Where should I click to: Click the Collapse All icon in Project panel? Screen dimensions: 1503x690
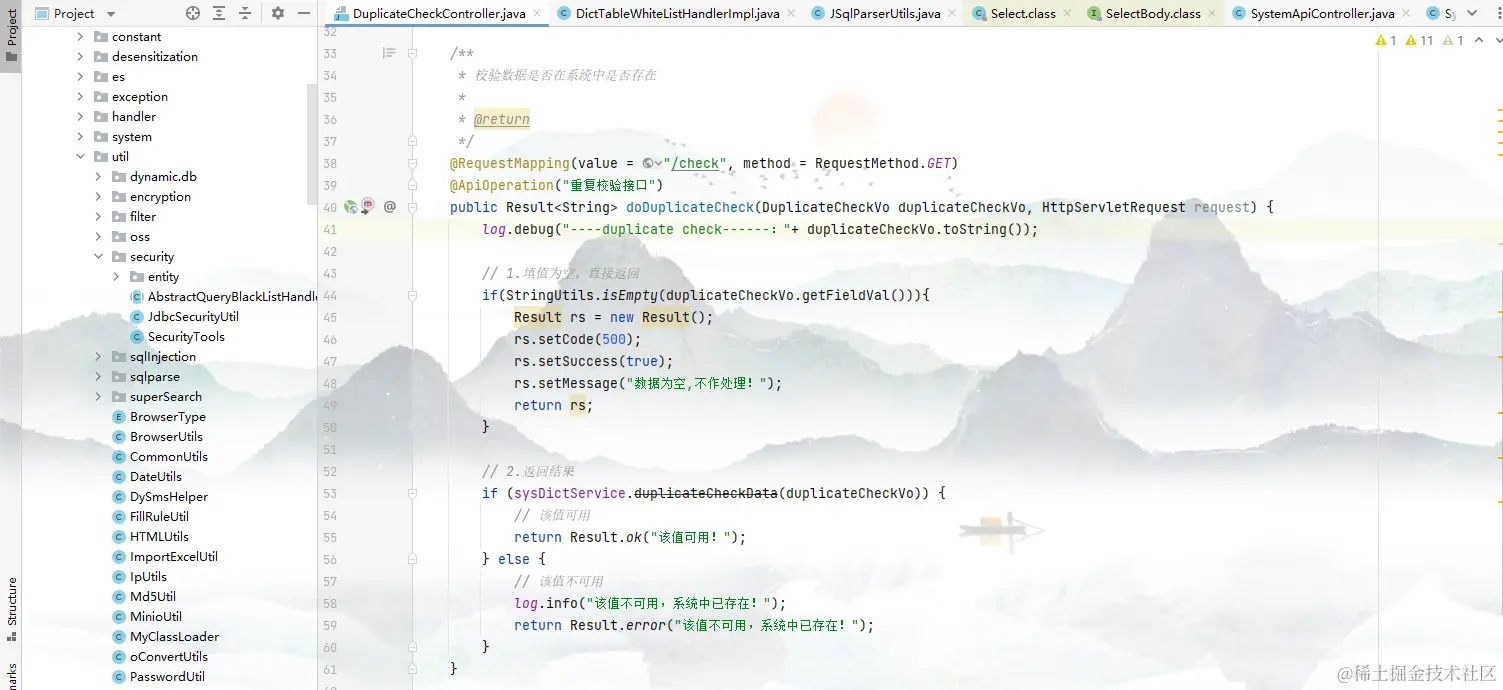[246, 13]
